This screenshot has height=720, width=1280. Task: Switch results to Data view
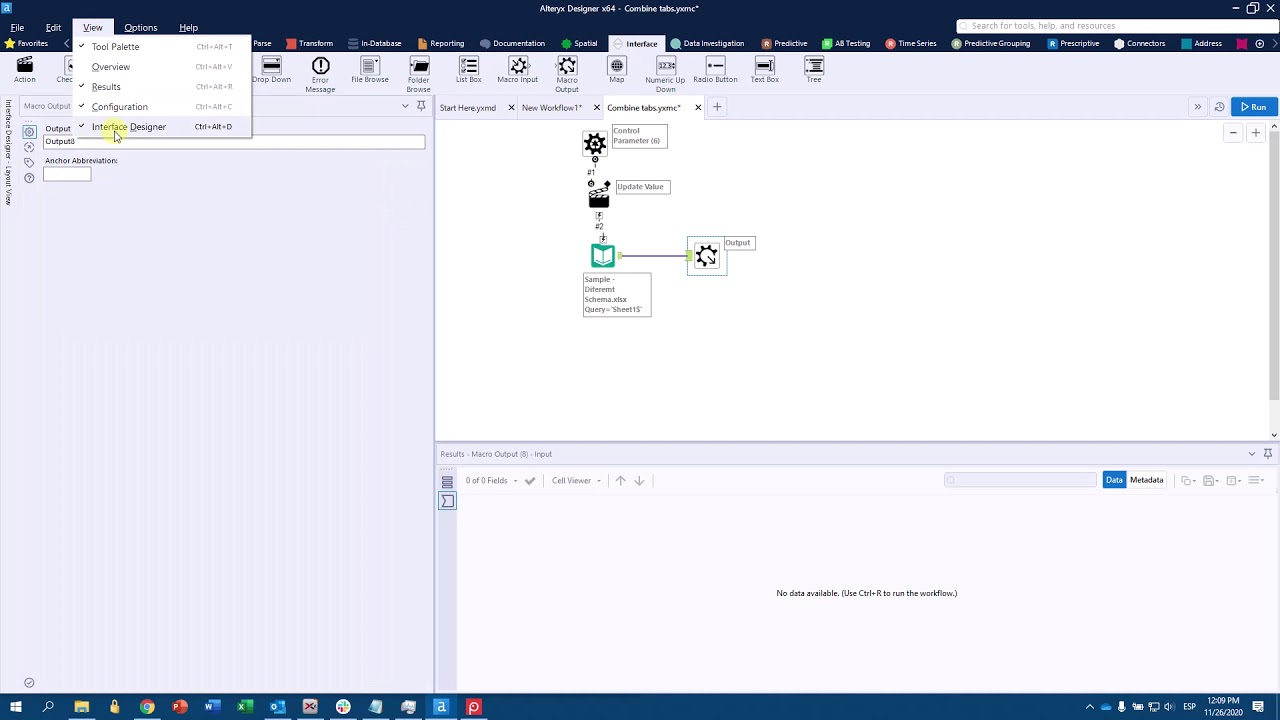click(1114, 480)
